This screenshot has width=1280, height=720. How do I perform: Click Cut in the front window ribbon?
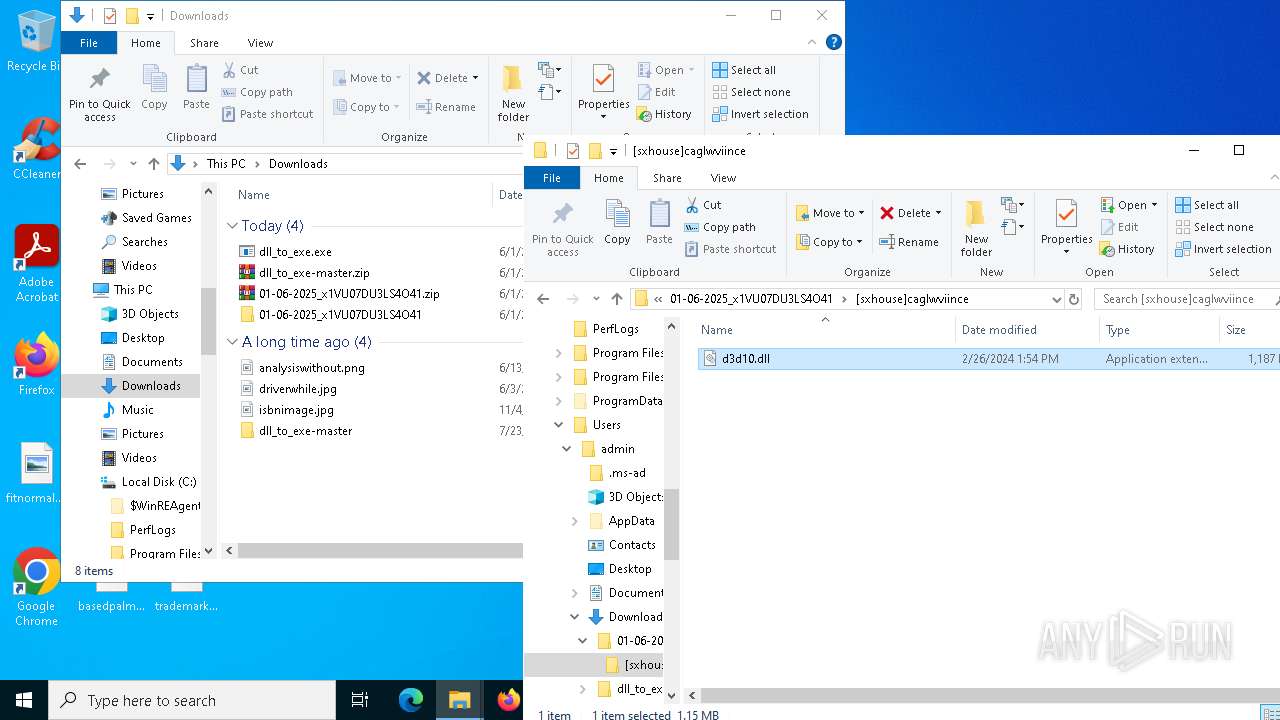click(x=703, y=205)
